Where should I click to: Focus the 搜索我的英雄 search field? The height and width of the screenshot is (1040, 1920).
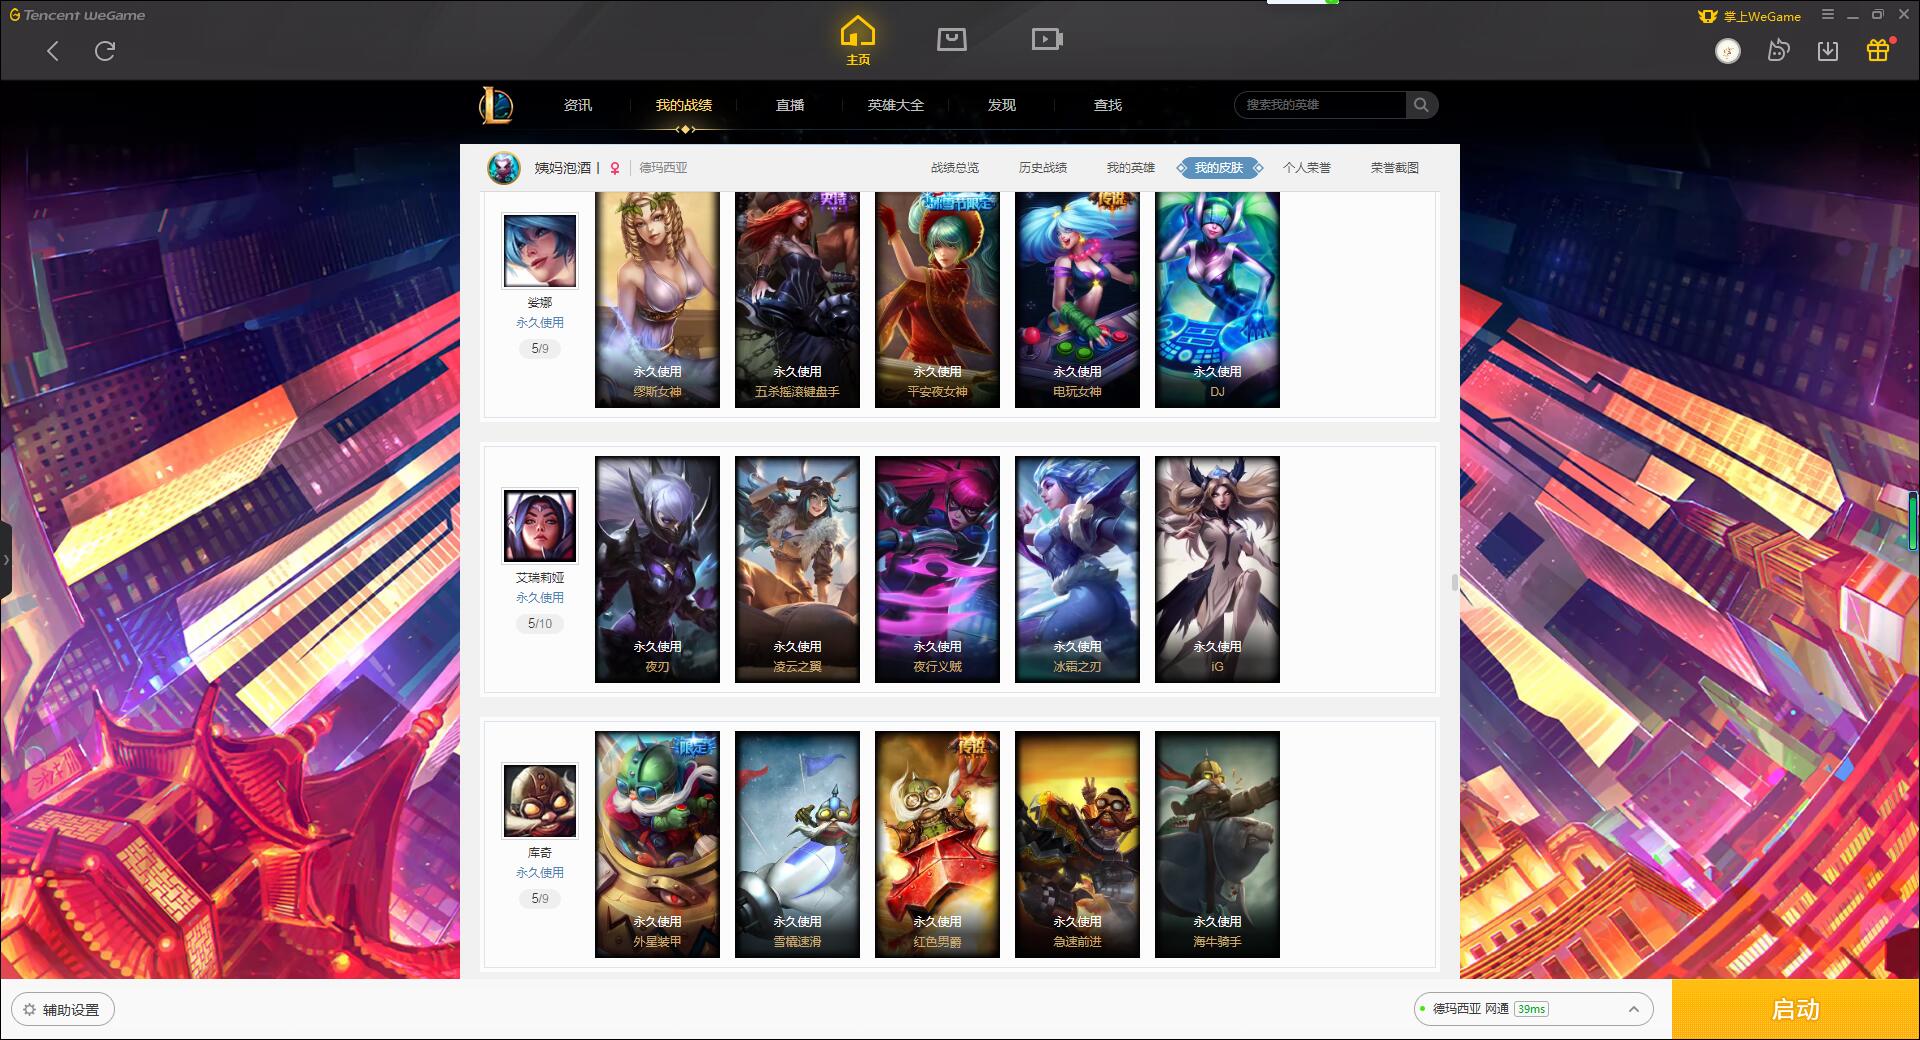pyautogui.click(x=1321, y=105)
